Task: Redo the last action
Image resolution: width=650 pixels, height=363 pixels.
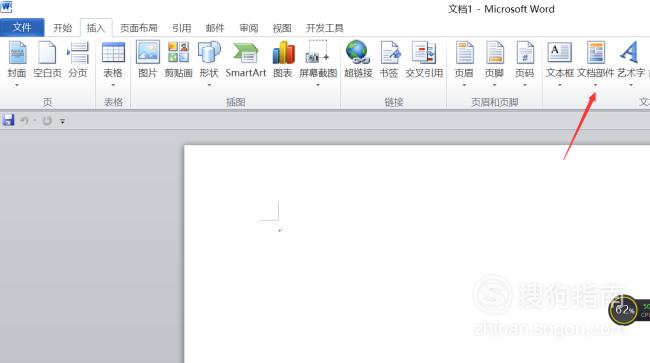Action: coord(47,121)
